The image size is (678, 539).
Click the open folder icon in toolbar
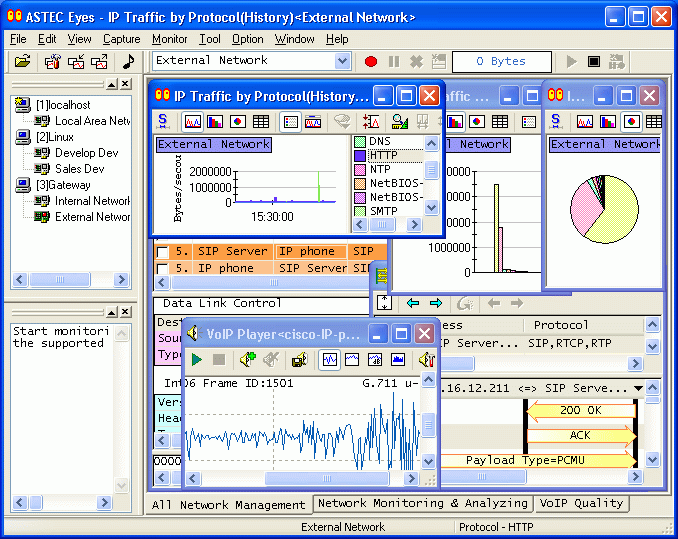22,62
